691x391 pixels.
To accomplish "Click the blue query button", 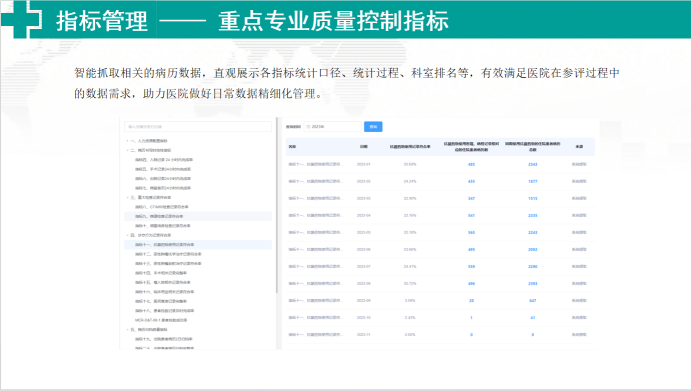I will point(373,127).
